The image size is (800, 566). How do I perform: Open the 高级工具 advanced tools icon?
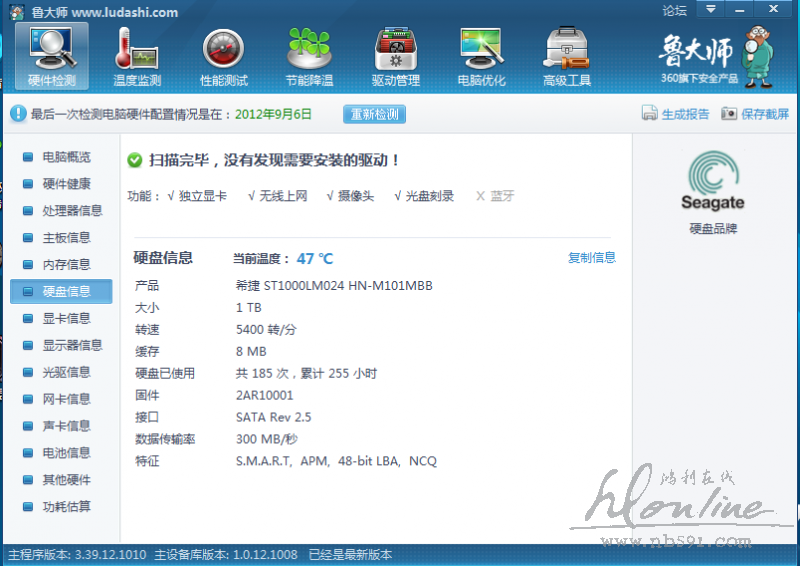click(567, 55)
